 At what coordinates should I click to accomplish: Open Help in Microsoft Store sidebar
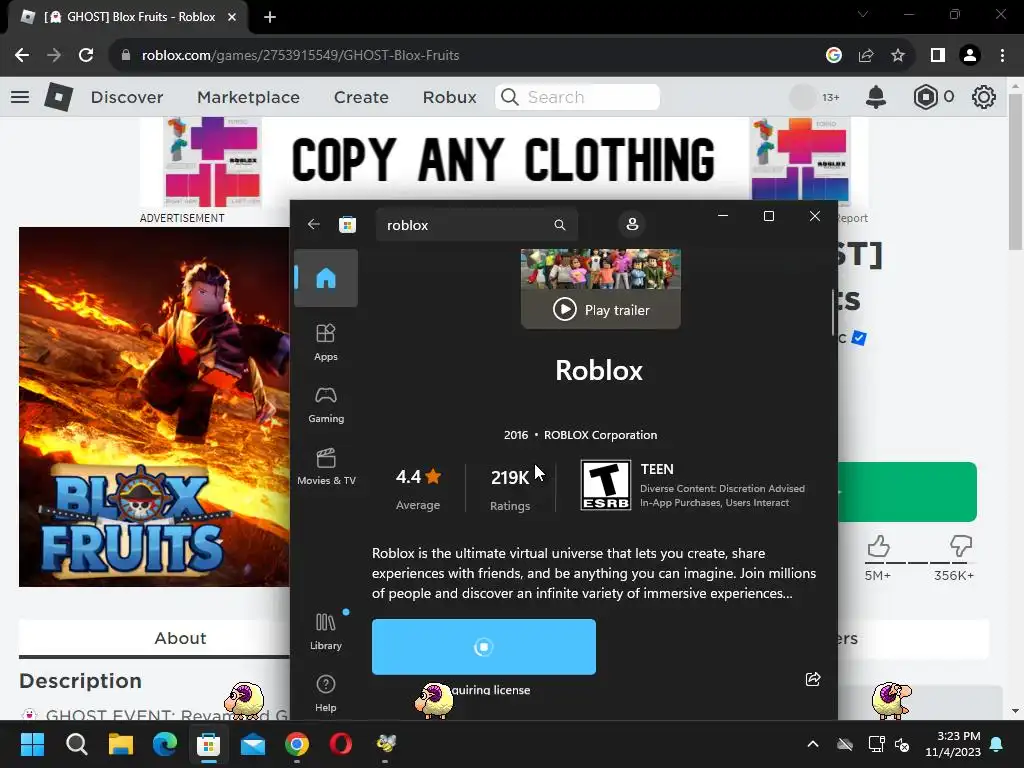326,693
